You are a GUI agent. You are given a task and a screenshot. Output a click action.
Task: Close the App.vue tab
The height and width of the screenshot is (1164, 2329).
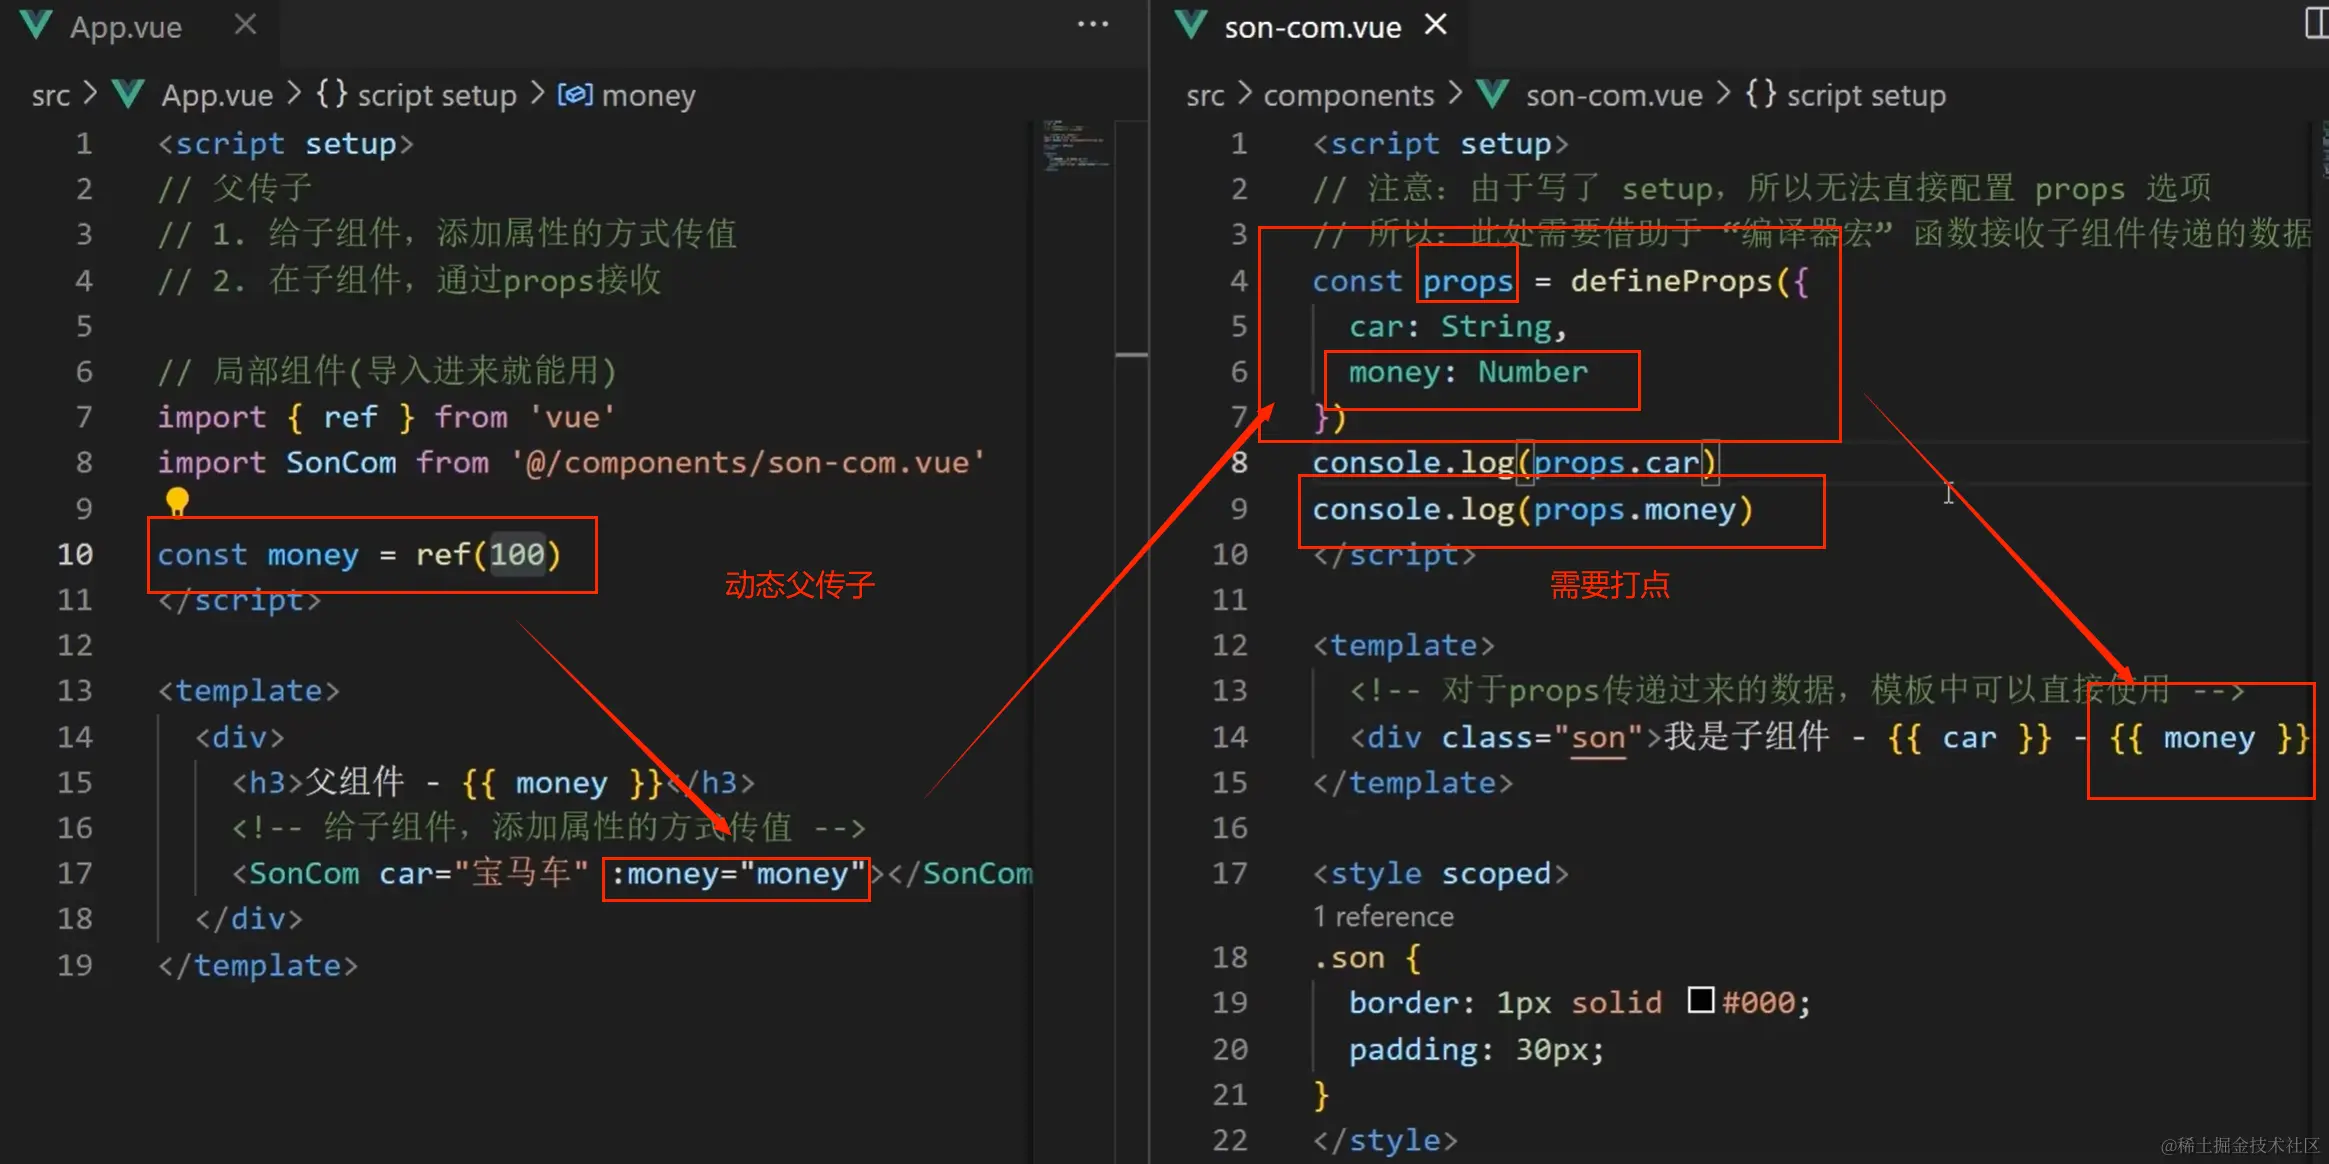point(245,25)
